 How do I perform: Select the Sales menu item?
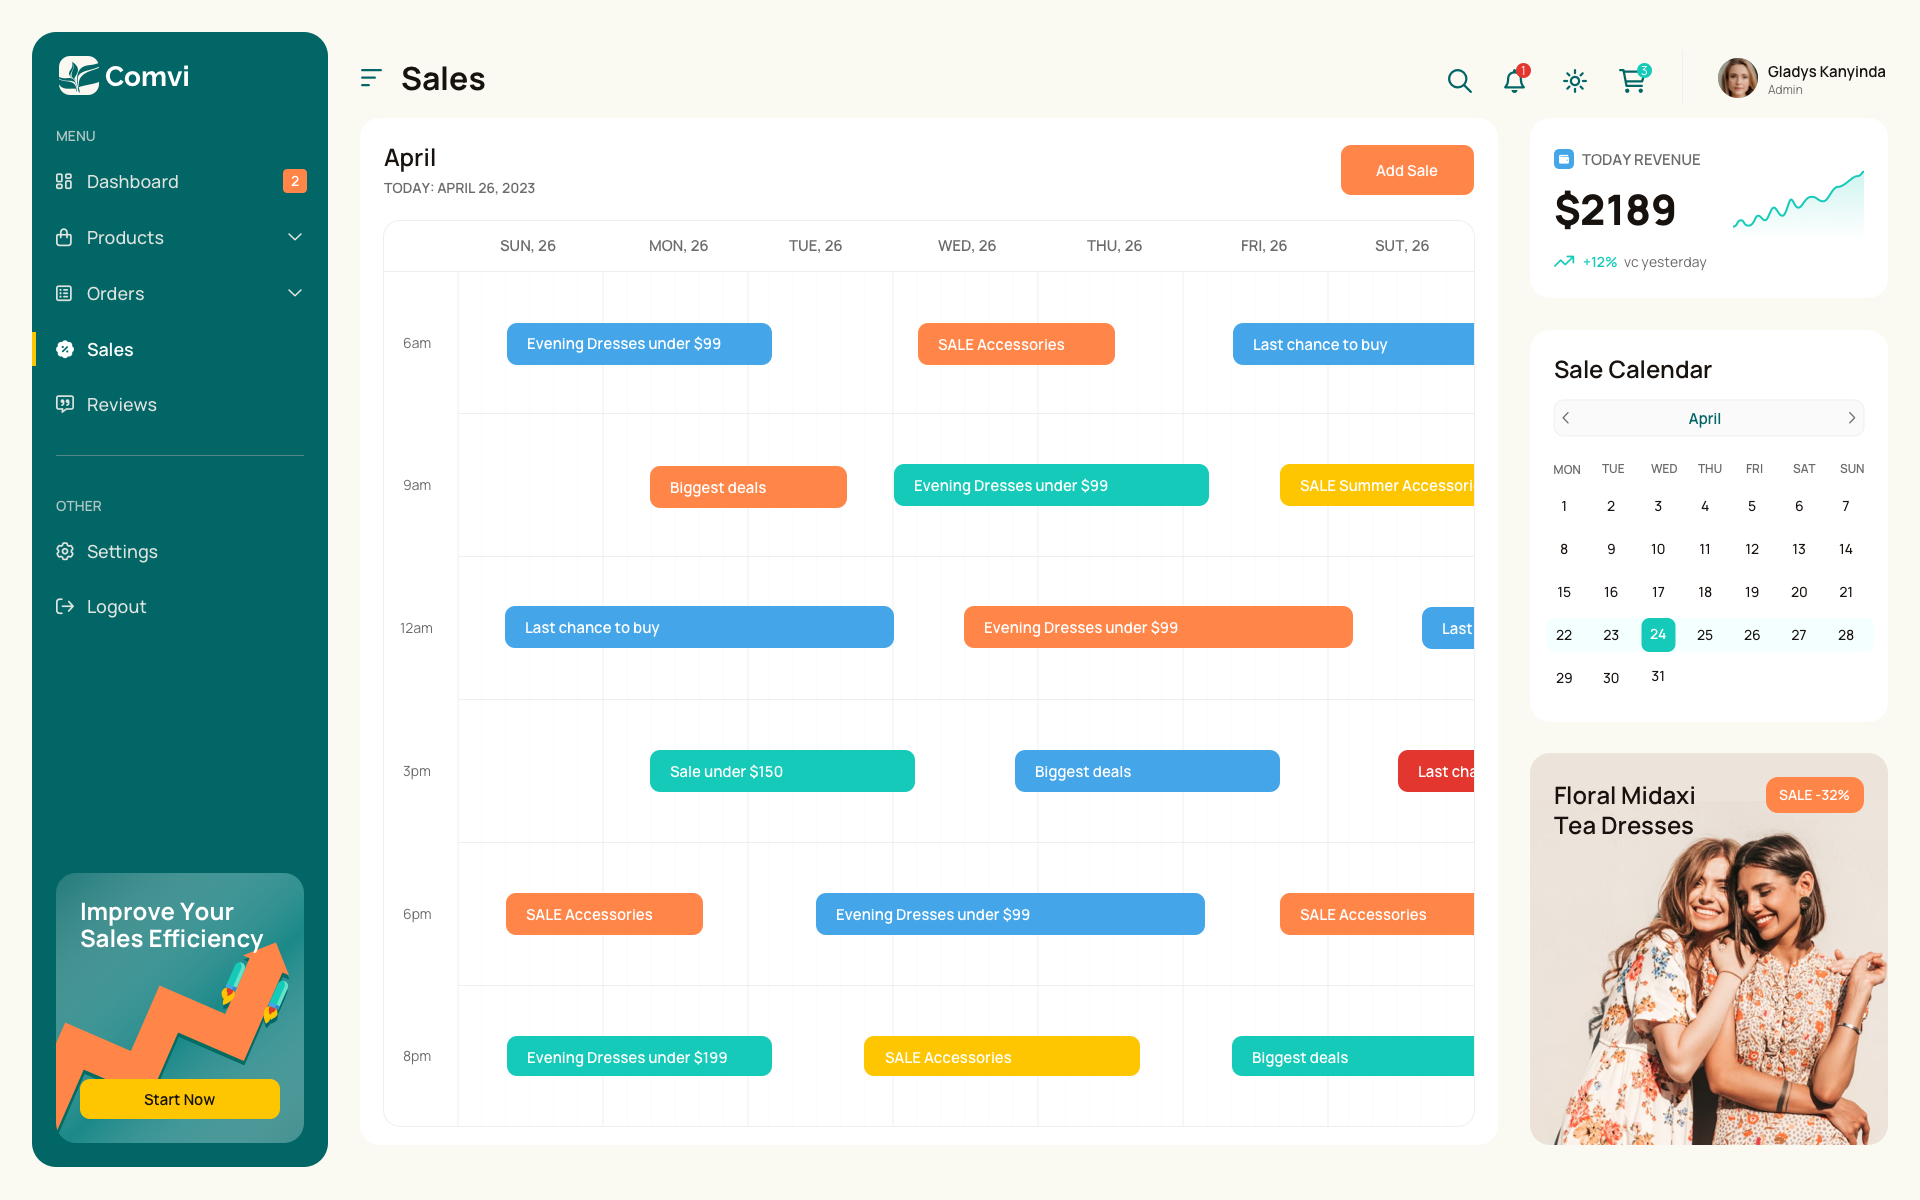[x=110, y=349]
